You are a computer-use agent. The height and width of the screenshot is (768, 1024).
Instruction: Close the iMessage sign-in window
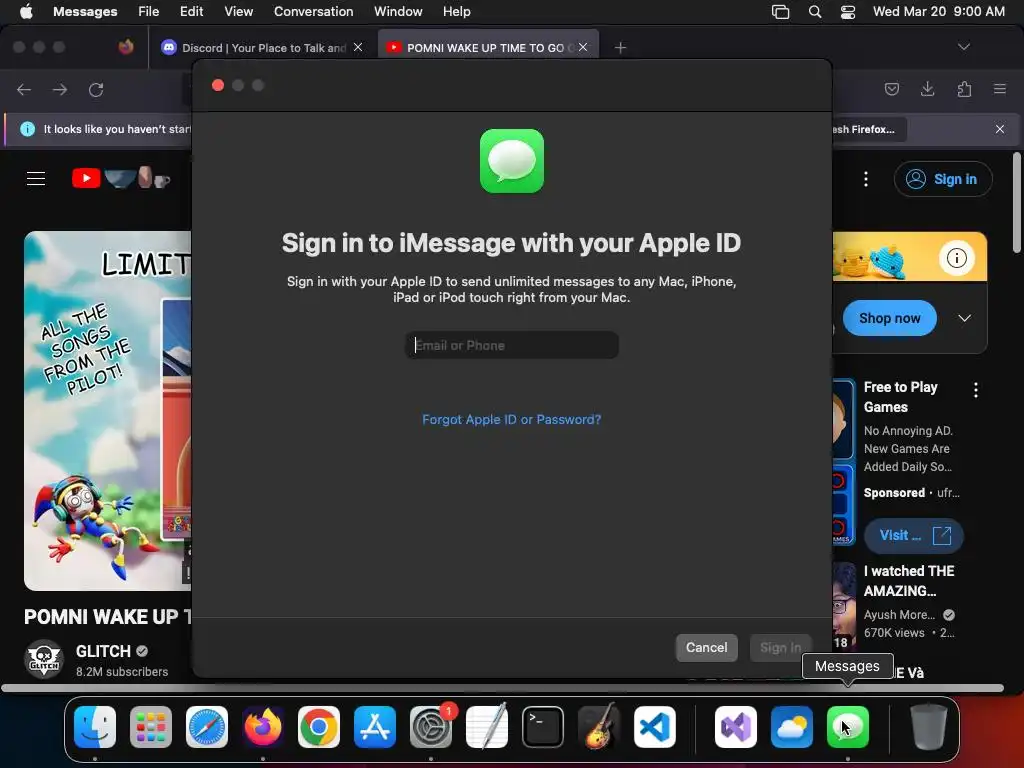(218, 86)
